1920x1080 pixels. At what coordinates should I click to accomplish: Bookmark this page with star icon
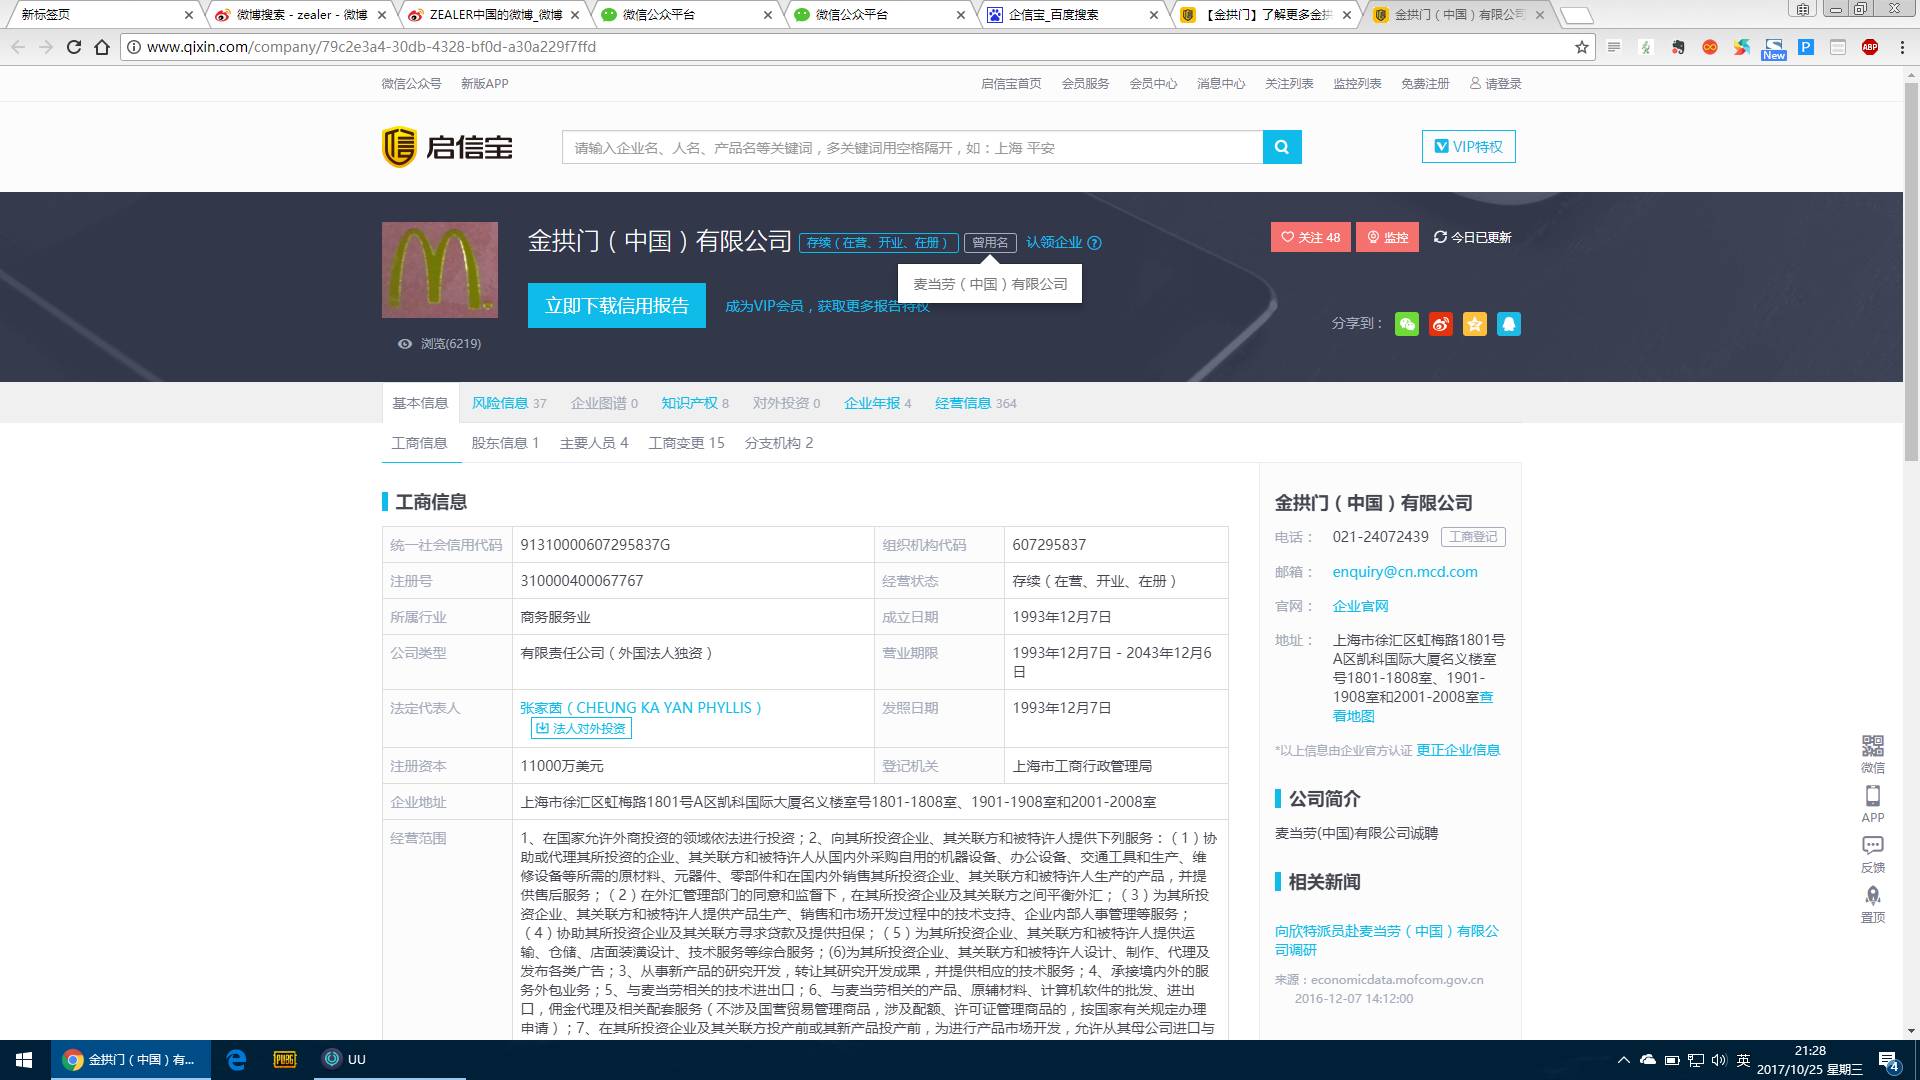pyautogui.click(x=1581, y=47)
